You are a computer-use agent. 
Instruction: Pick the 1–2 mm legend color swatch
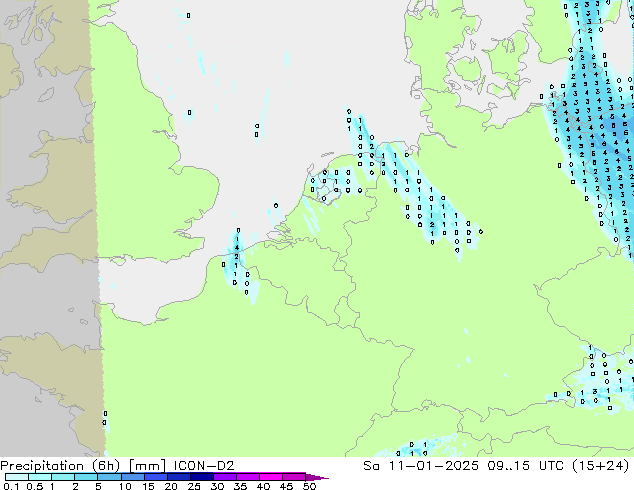point(63,477)
